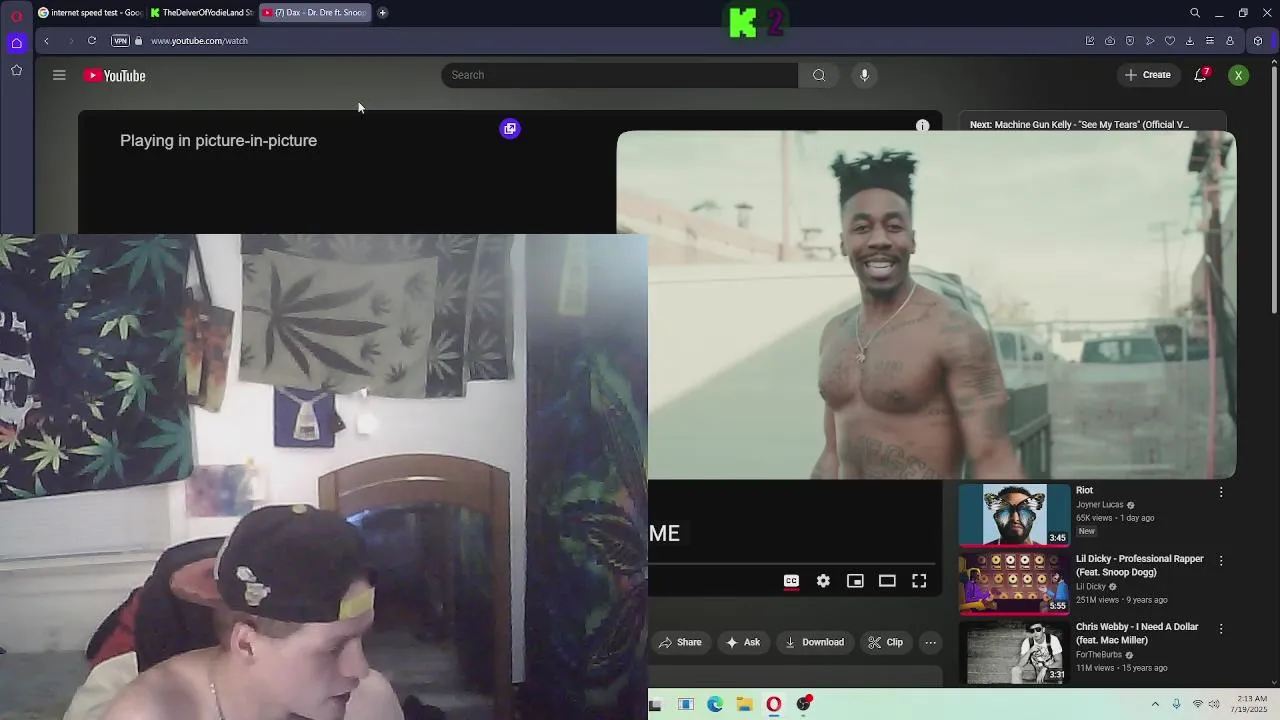
Task: Open the YouTube guide hamburger menu
Action: 59,75
